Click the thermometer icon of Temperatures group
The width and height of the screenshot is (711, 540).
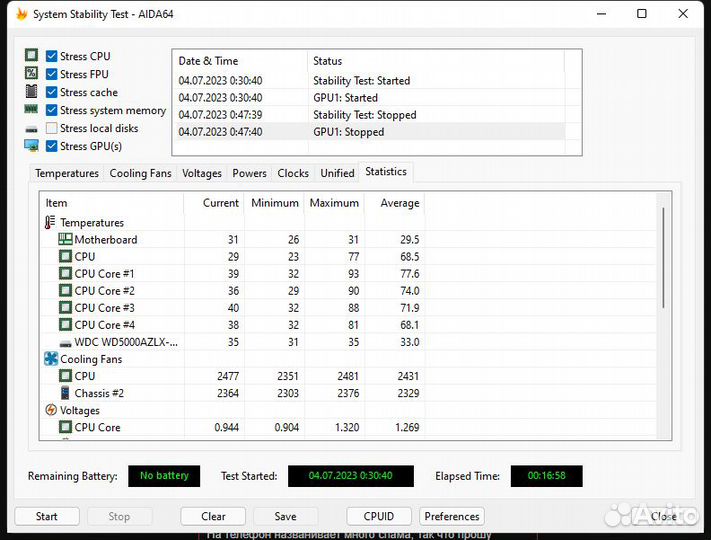click(50, 222)
